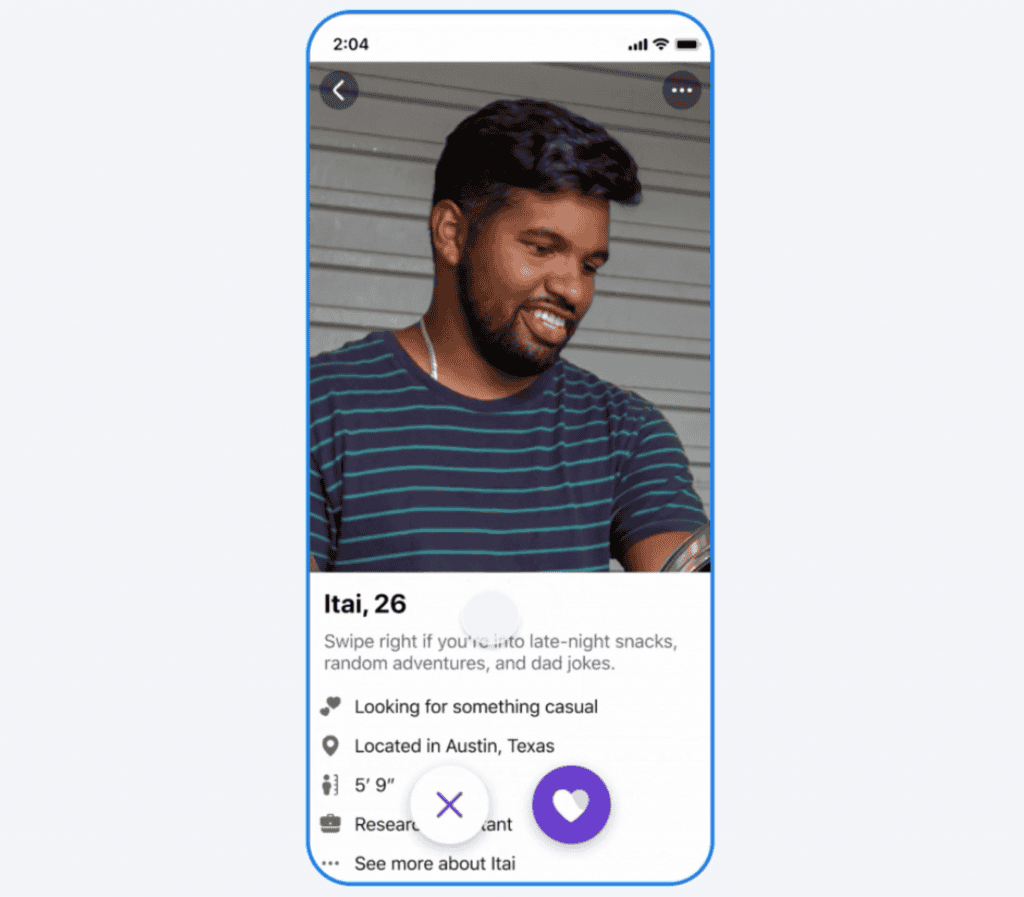Viewport: 1024px width, 897px height.
Task: Tap the 5' 9" height label
Action: pyautogui.click(x=374, y=785)
